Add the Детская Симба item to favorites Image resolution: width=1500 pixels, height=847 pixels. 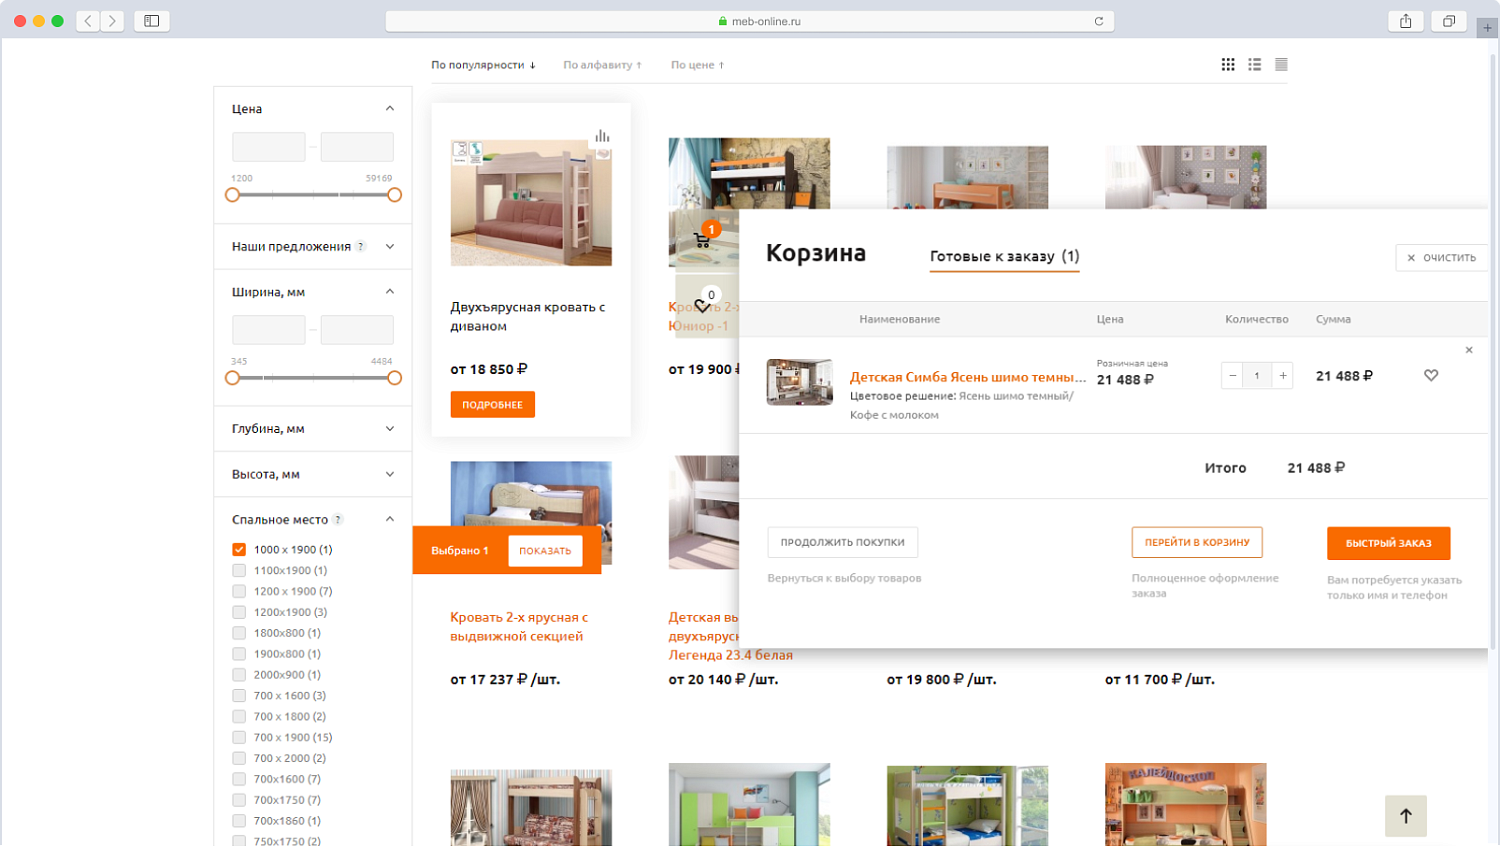(1431, 375)
